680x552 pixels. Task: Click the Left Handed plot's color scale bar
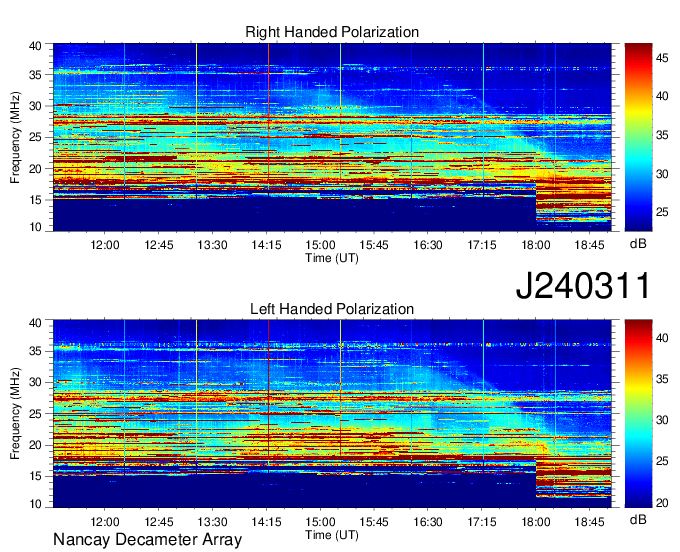tap(638, 414)
